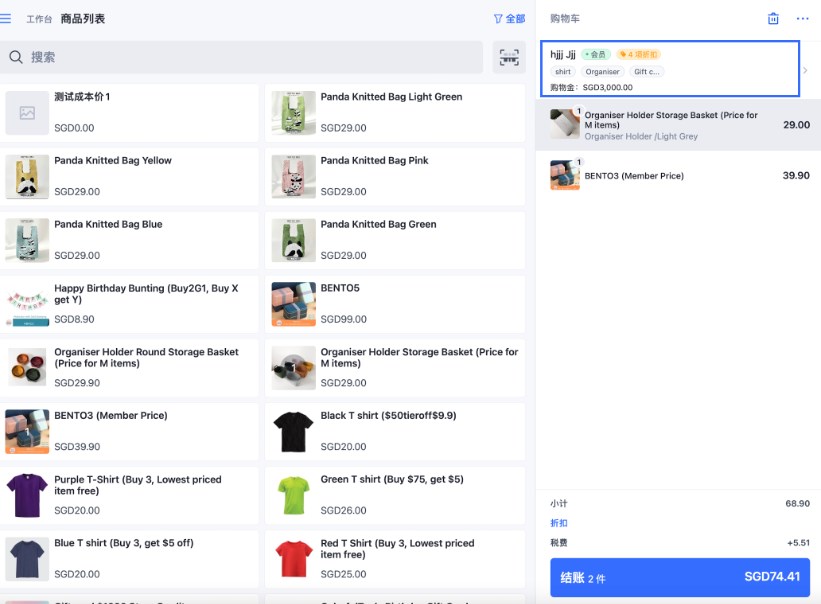Select the BENTO5 product thumbnail

click(x=294, y=304)
